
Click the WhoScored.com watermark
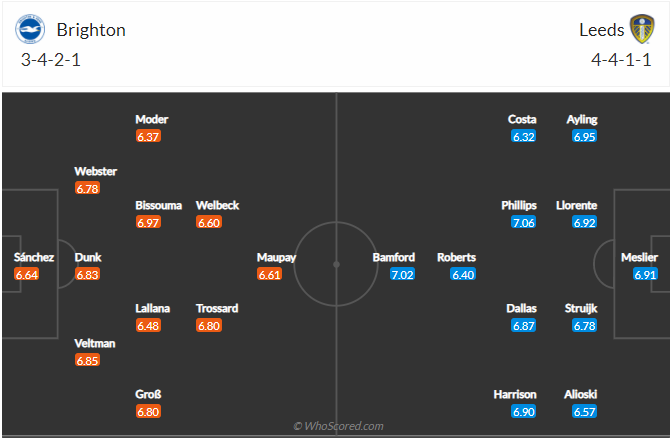(338, 426)
